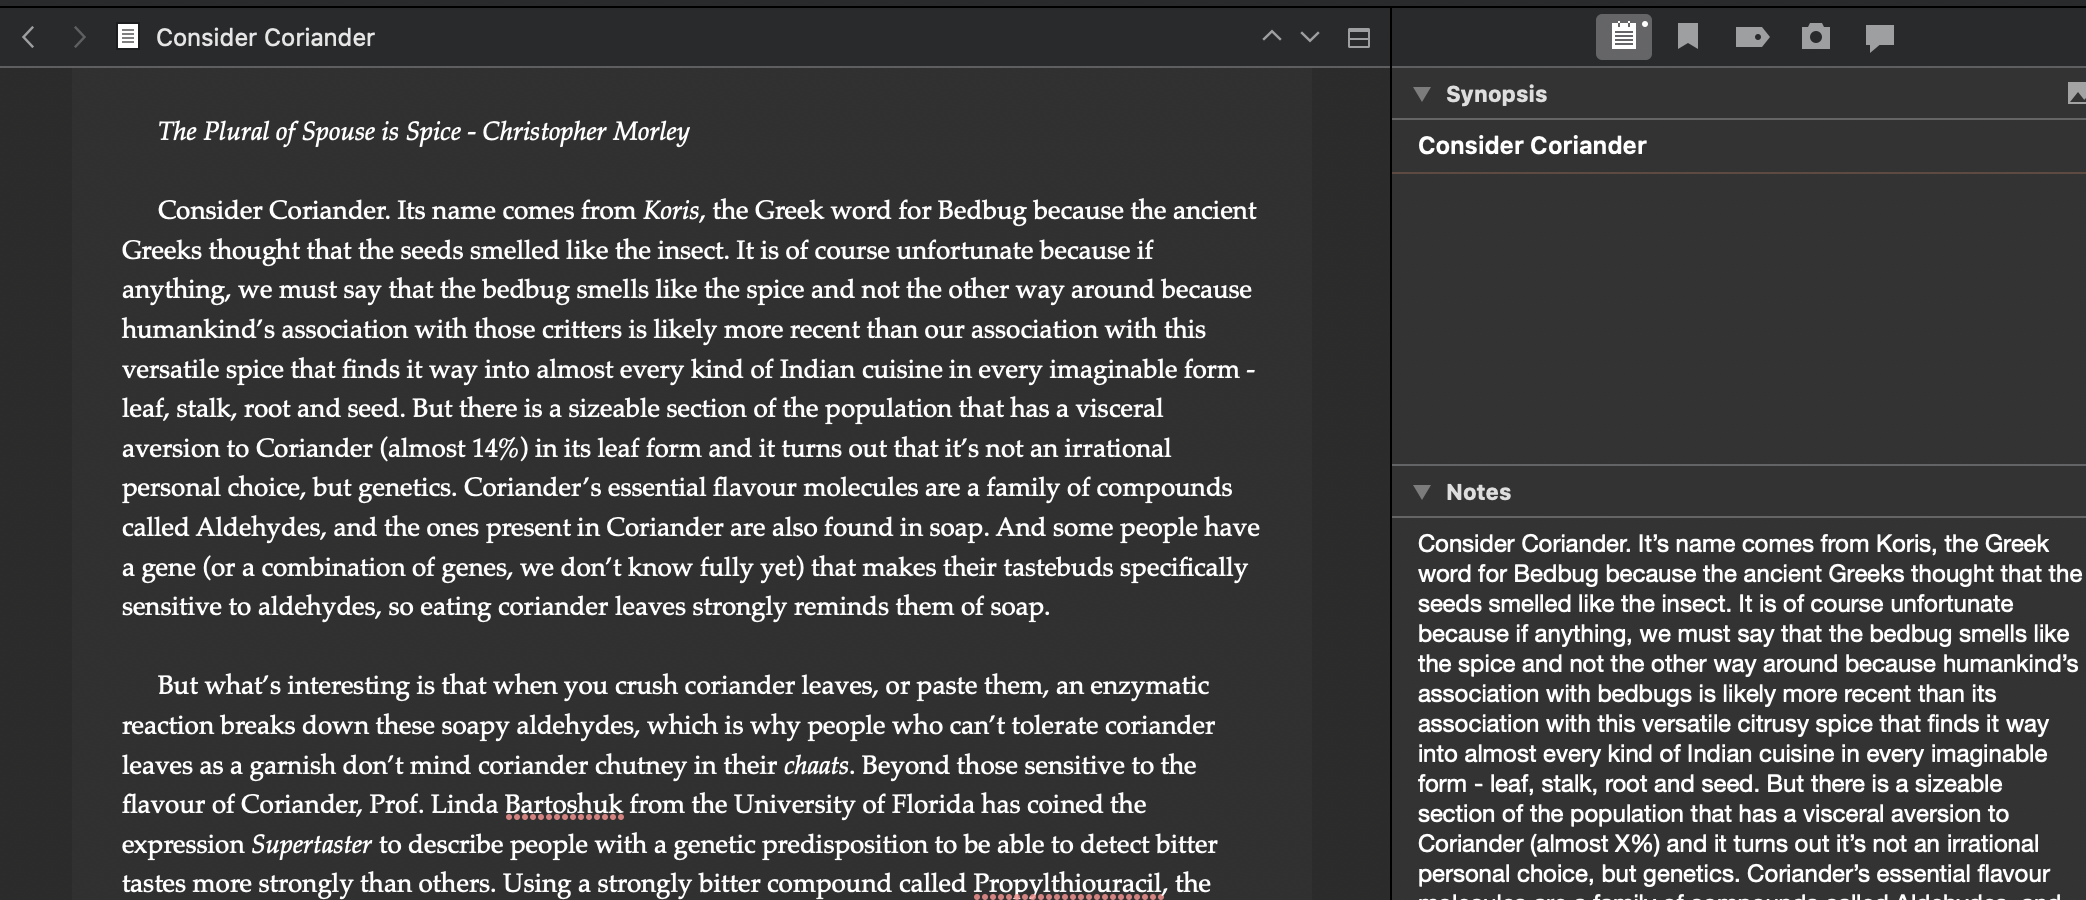This screenshot has height=900, width=2086.
Task: Switch to the Bookmarks inspector tab
Action: (x=1688, y=38)
